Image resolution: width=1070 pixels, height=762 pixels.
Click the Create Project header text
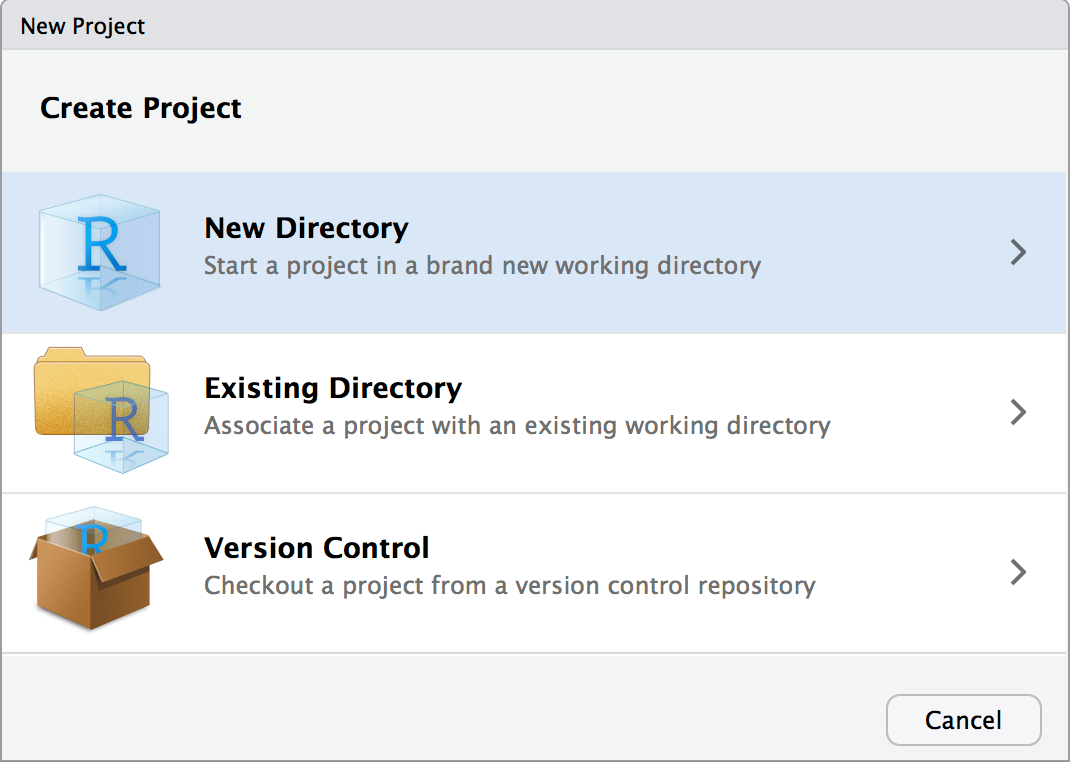(x=141, y=108)
